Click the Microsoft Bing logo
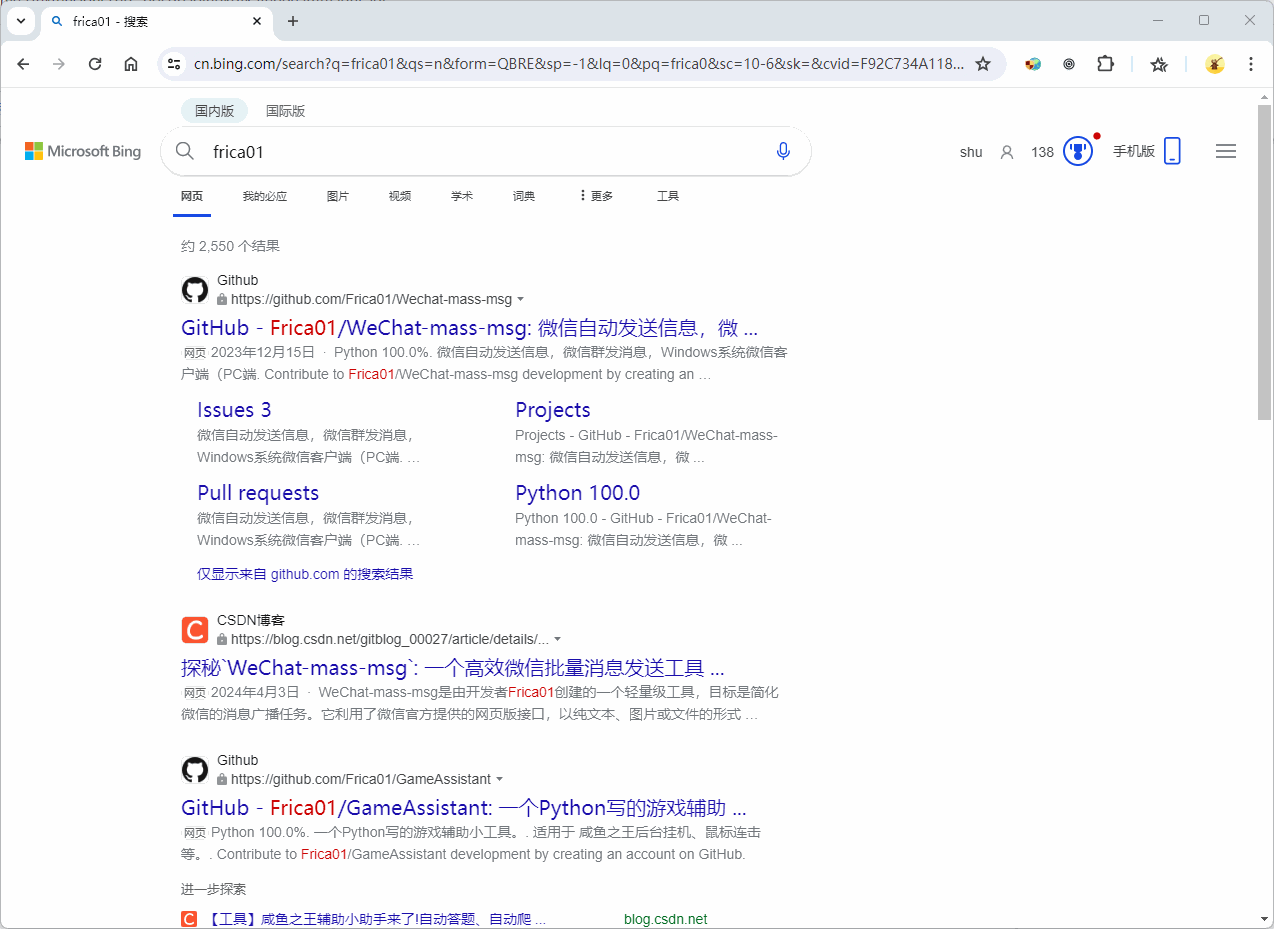Viewport: 1274px width, 929px height. point(83,151)
